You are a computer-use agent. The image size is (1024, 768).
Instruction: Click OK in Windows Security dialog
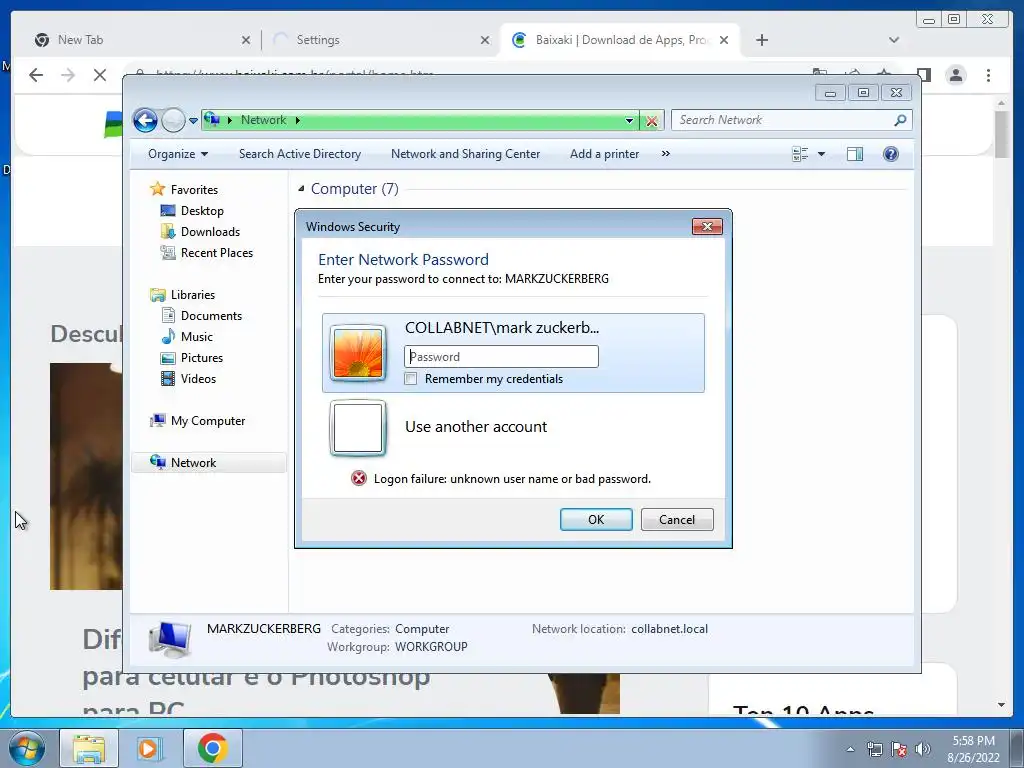coord(596,519)
